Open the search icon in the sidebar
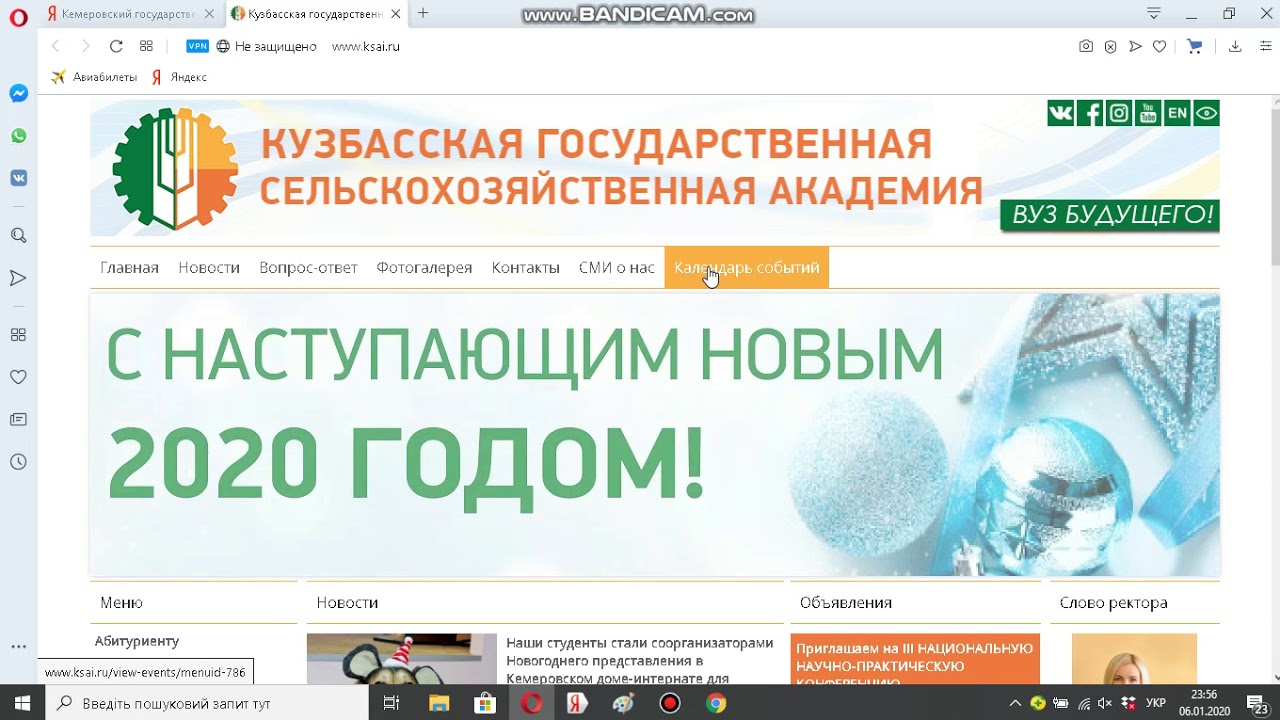This screenshot has height=720, width=1280. pyautogui.click(x=18, y=236)
